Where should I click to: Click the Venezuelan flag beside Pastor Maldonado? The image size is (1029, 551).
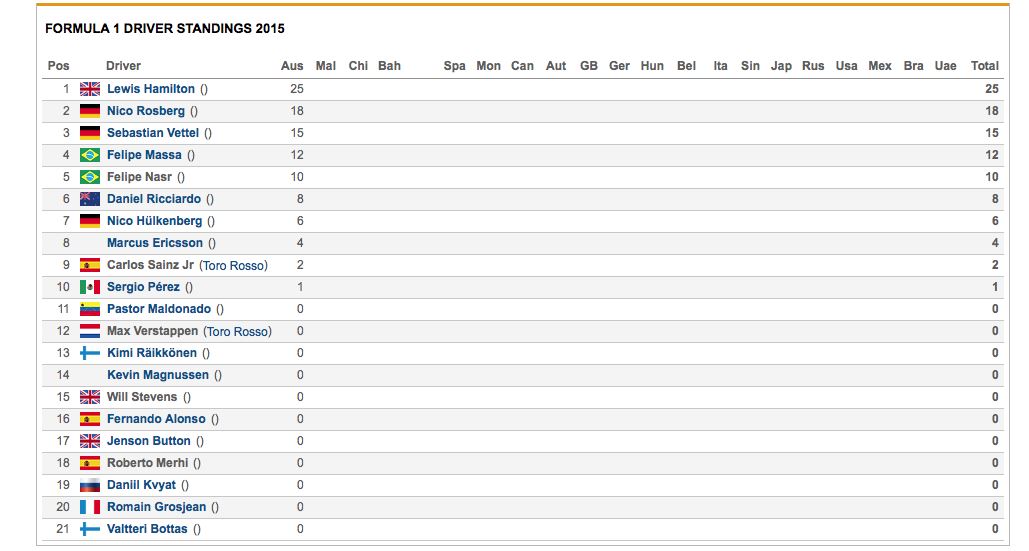point(90,309)
